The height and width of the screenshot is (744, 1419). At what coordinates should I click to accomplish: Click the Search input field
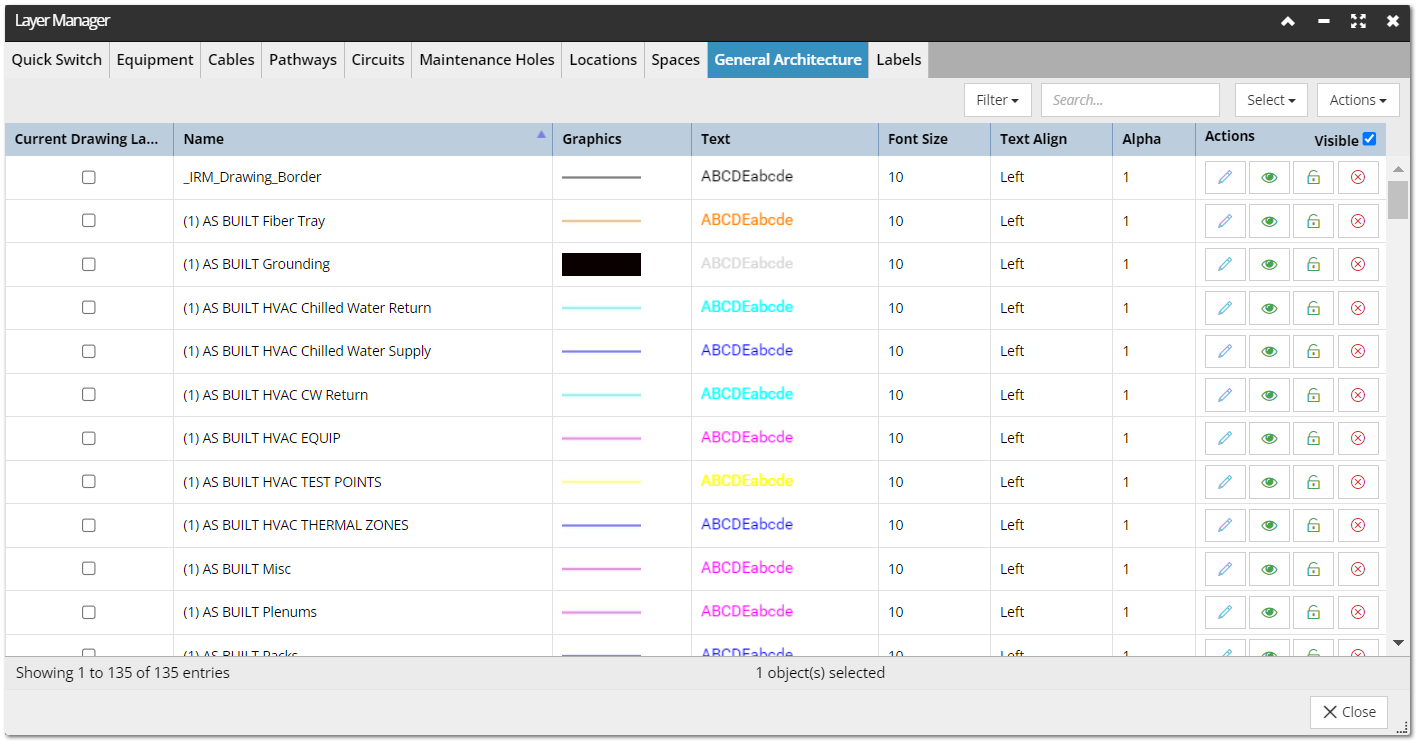(x=1130, y=100)
